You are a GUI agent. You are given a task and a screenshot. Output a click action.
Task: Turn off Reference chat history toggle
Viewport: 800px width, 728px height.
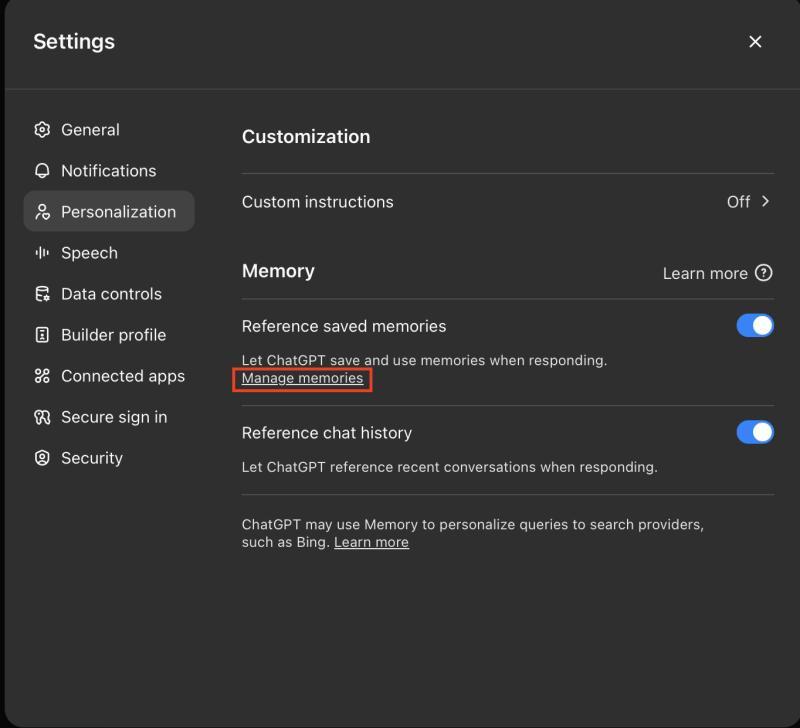(755, 432)
